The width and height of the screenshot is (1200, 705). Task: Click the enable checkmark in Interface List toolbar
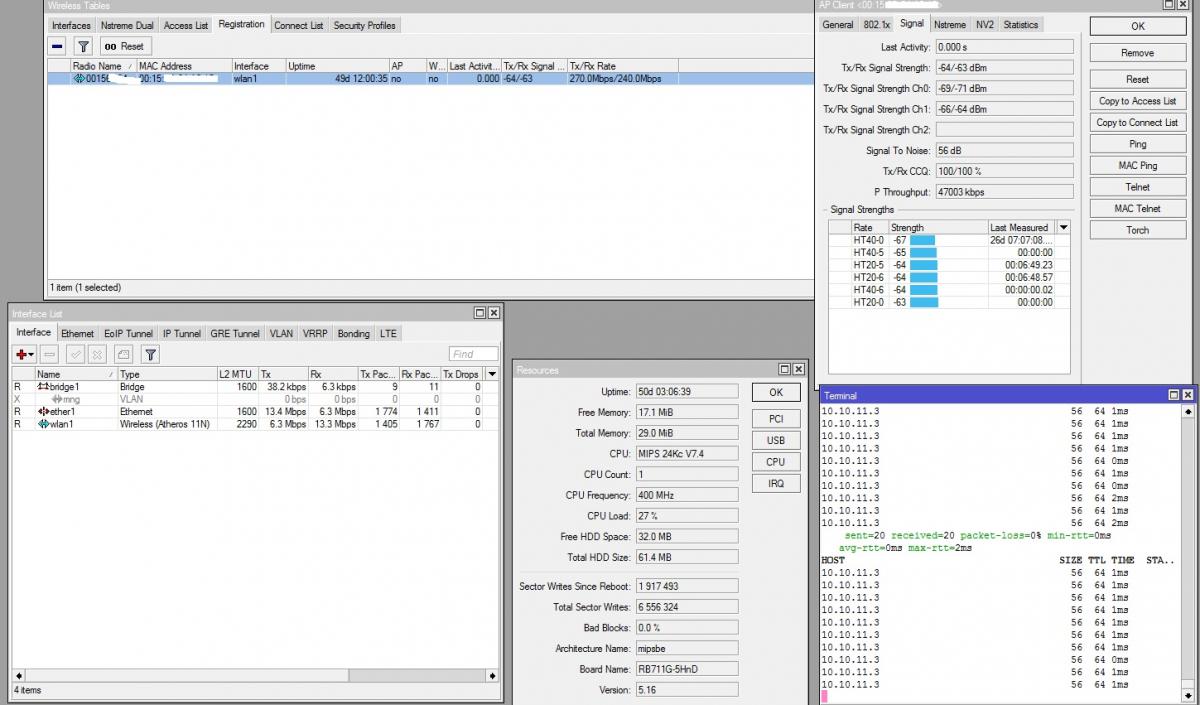click(x=75, y=354)
